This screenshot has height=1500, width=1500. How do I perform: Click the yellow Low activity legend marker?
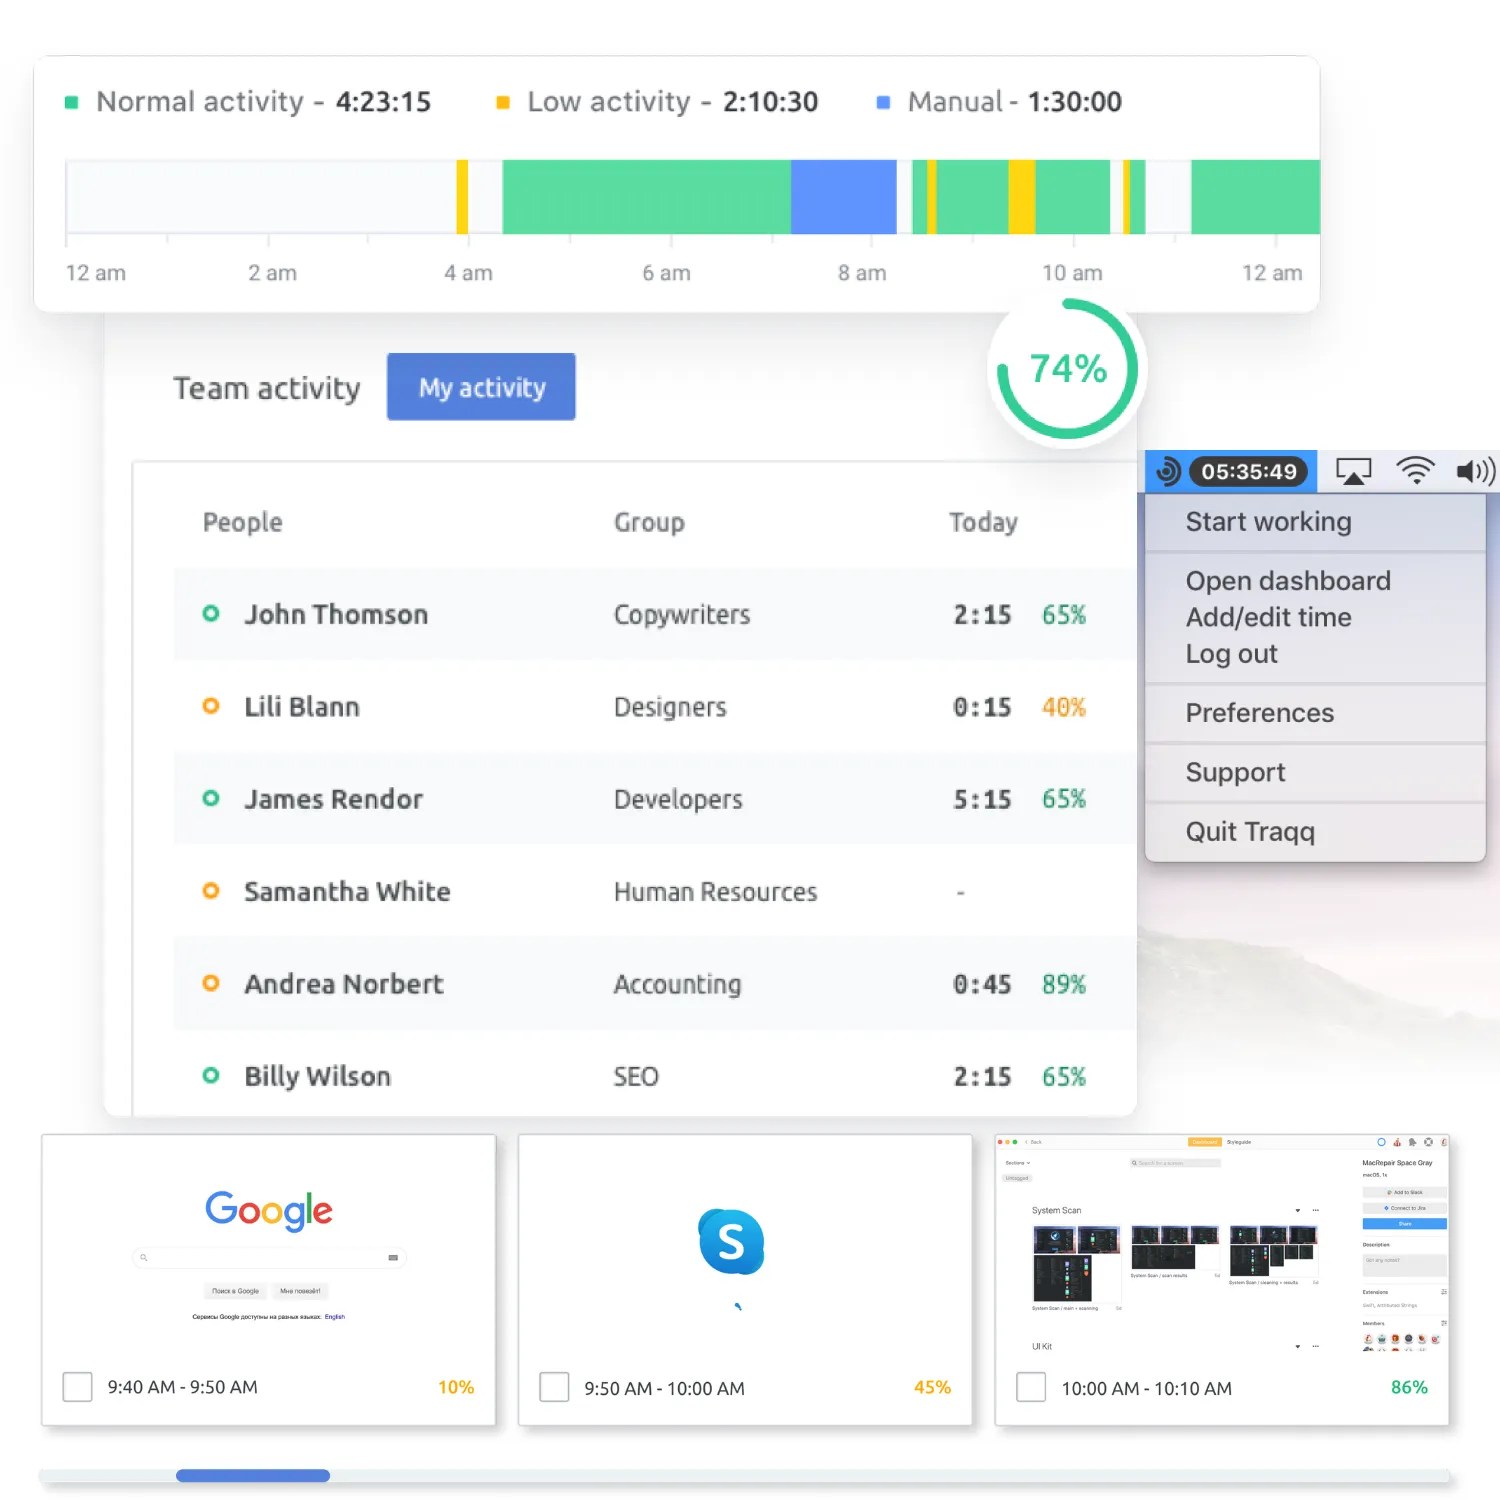click(x=503, y=101)
